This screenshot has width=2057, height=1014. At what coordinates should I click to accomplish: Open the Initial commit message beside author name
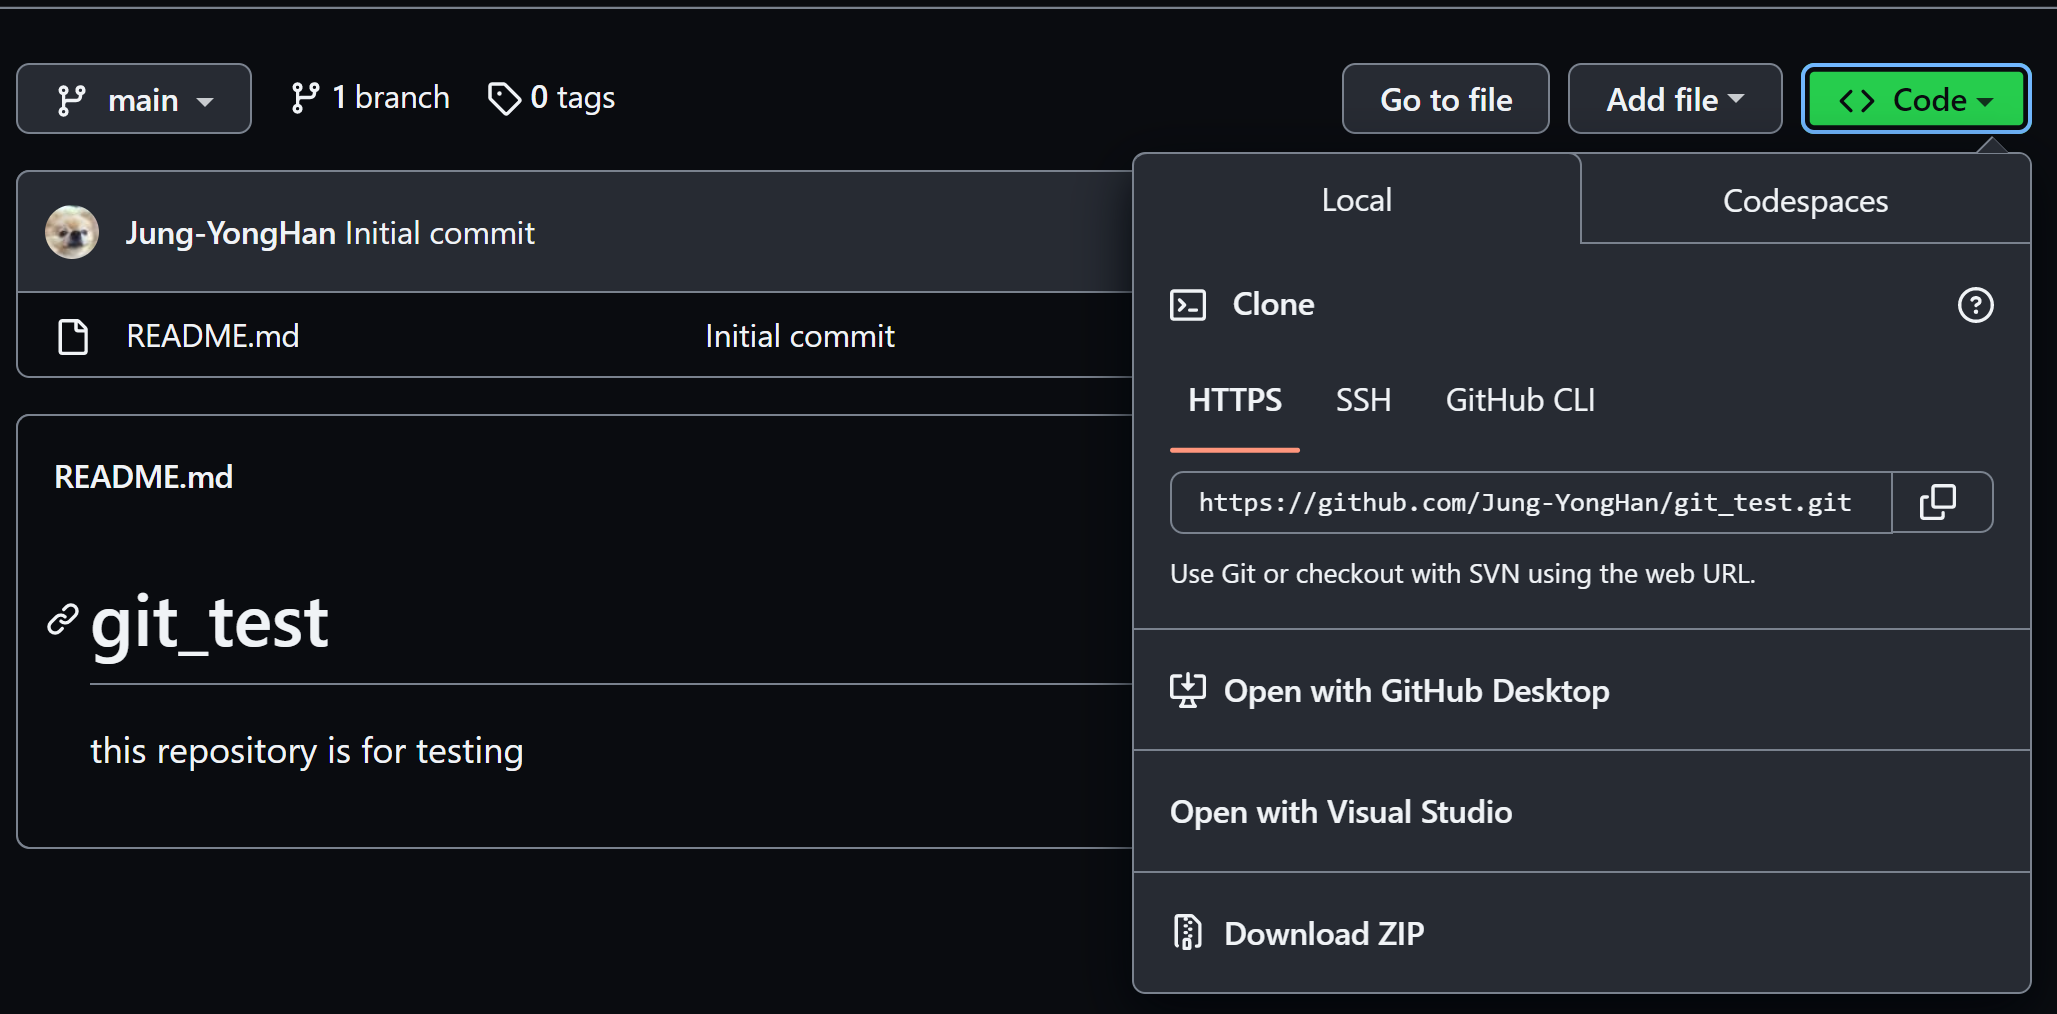(440, 233)
